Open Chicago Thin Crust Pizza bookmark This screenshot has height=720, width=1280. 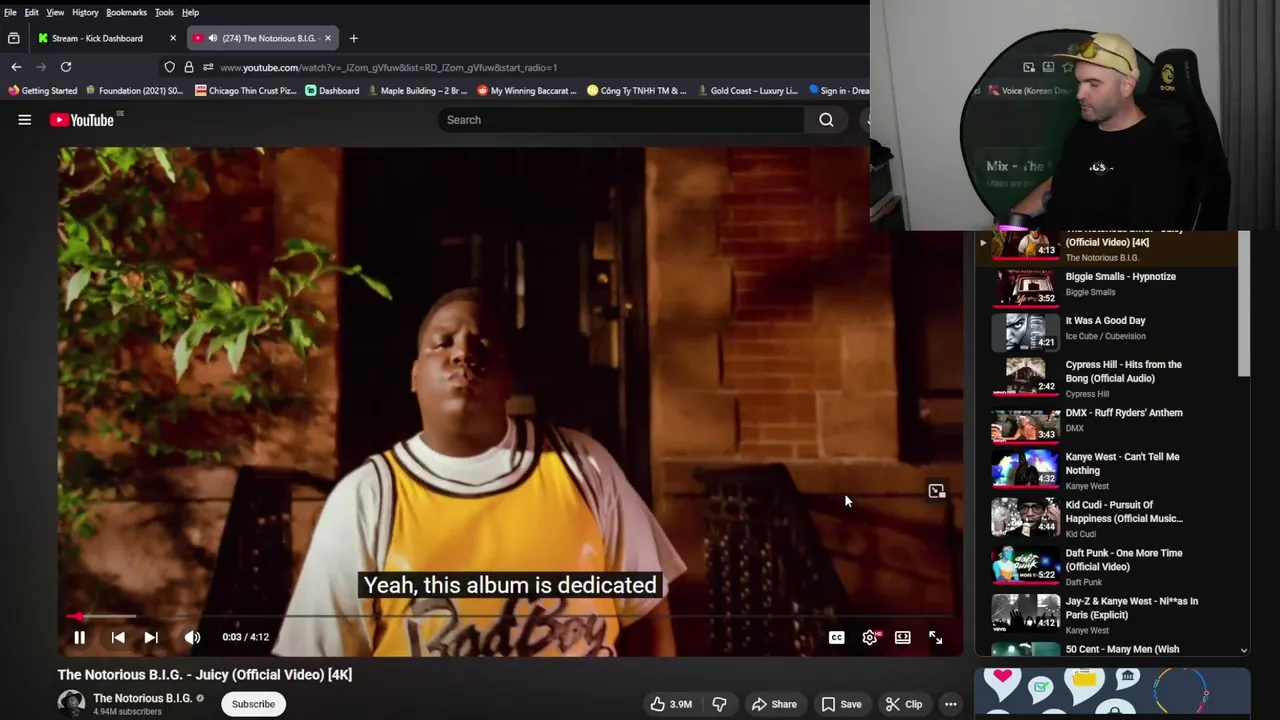(245, 91)
